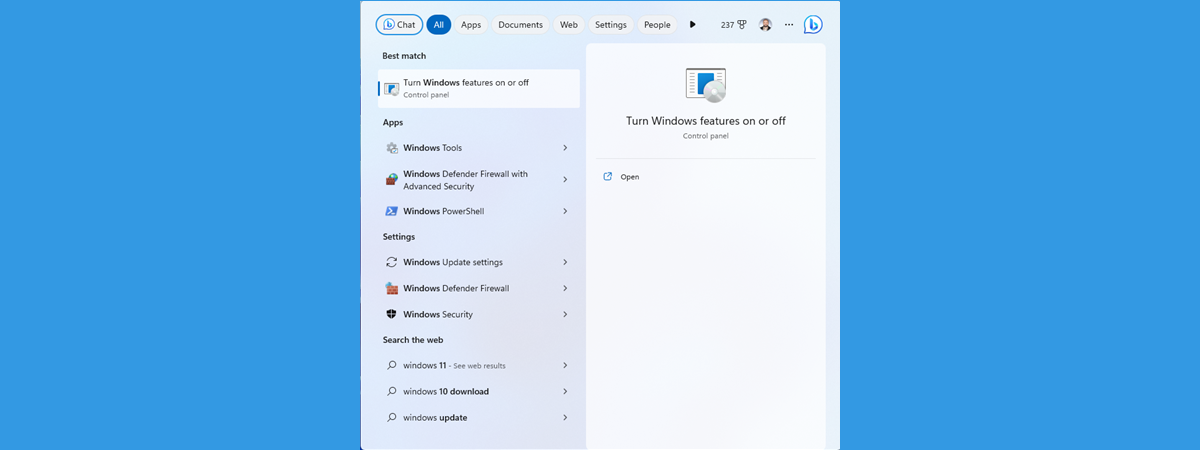Expand the windows 10 download chevron
Image resolution: width=1200 pixels, height=450 pixels.
point(565,392)
